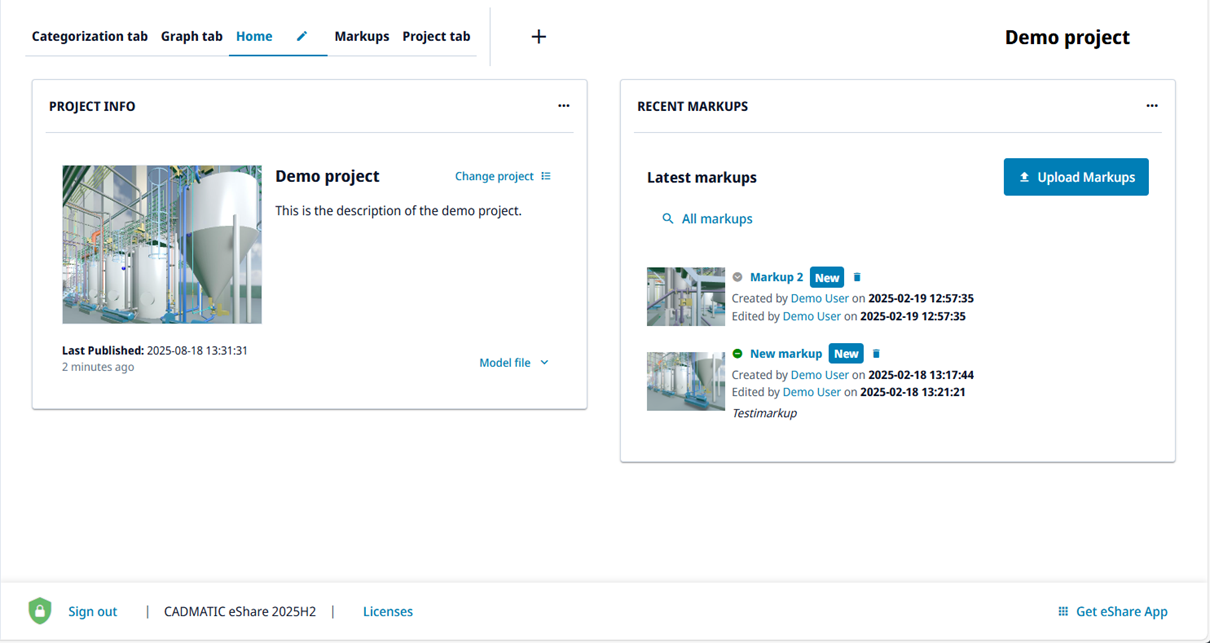Click Demo project heading in Project Info
Image resolution: width=1210 pixels, height=643 pixels.
(328, 176)
